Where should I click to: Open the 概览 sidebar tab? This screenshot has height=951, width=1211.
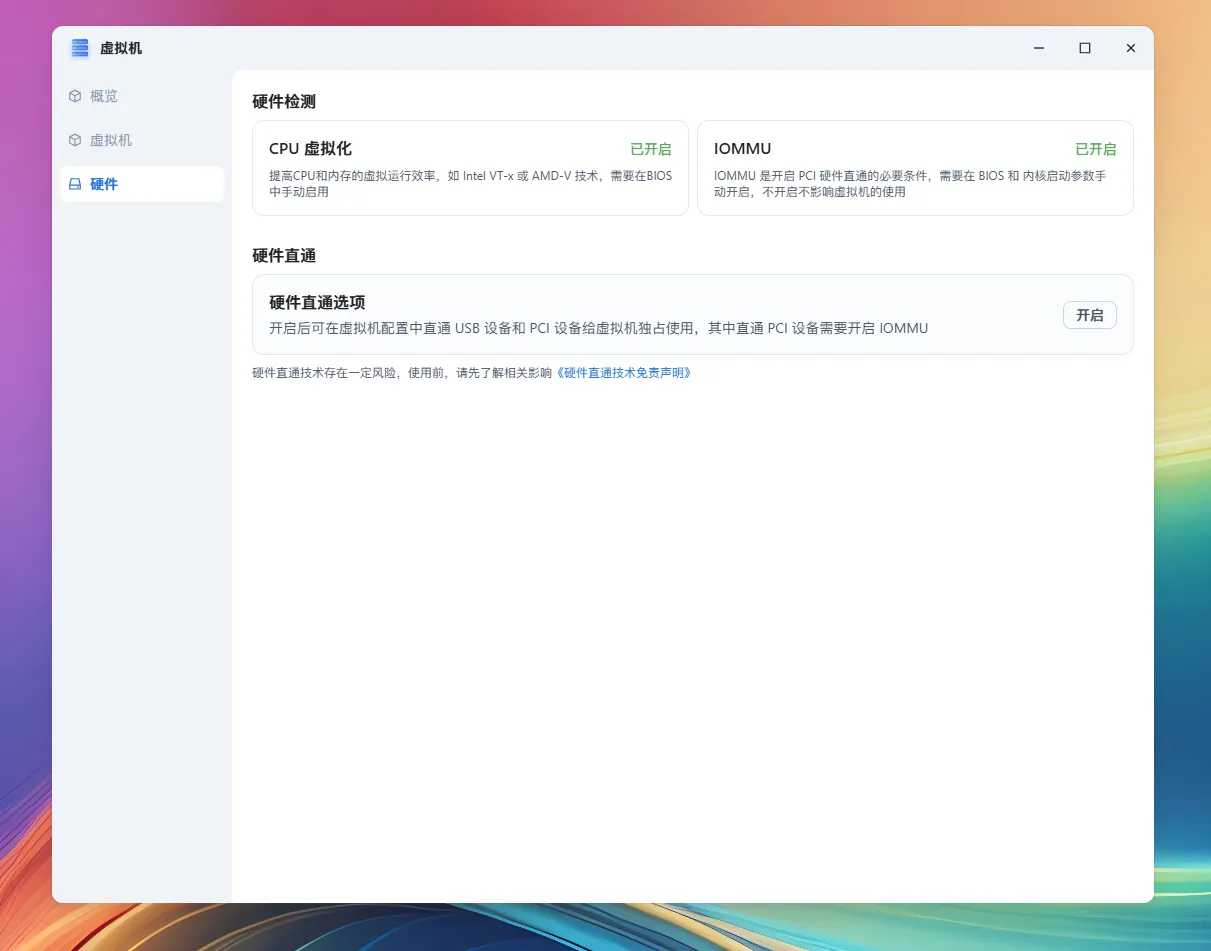click(104, 96)
